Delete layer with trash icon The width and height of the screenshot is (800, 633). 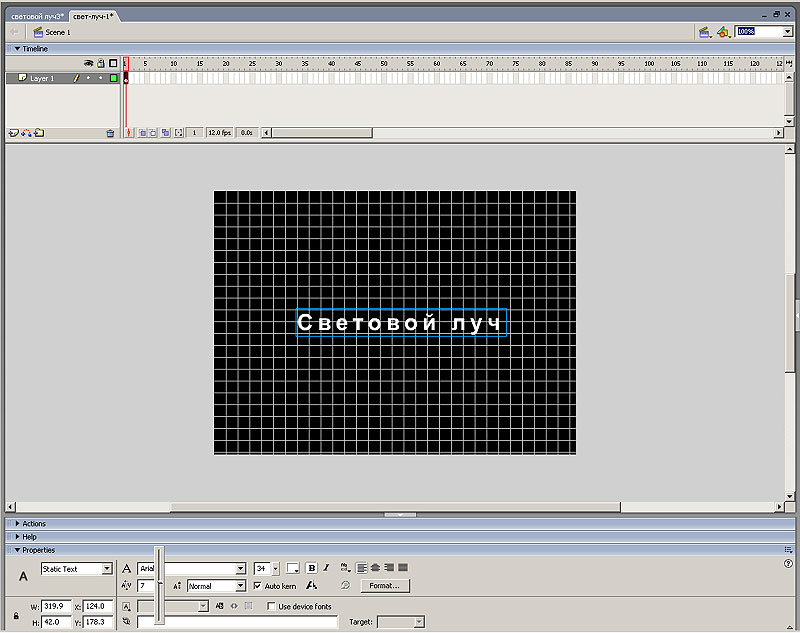[x=110, y=132]
